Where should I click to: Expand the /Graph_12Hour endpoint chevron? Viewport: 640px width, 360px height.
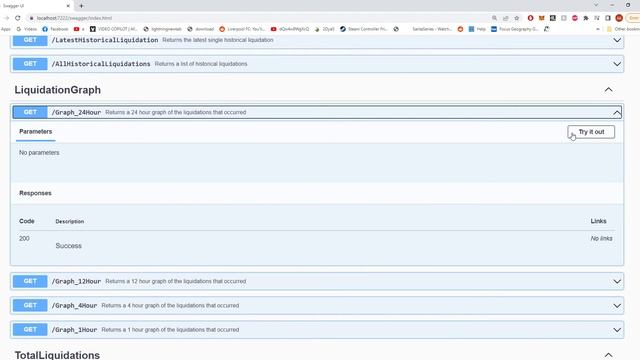click(617, 282)
